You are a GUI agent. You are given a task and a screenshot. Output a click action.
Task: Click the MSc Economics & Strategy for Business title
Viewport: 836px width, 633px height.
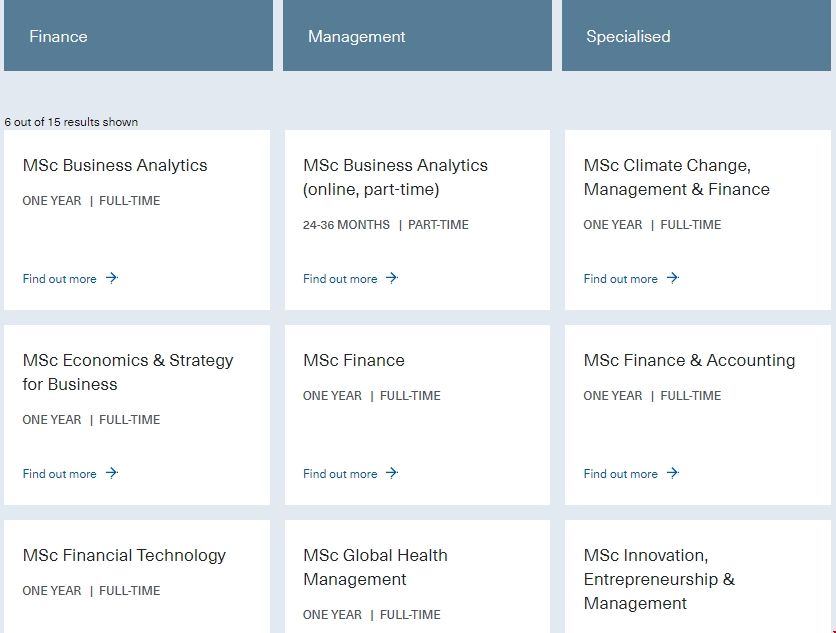128,372
